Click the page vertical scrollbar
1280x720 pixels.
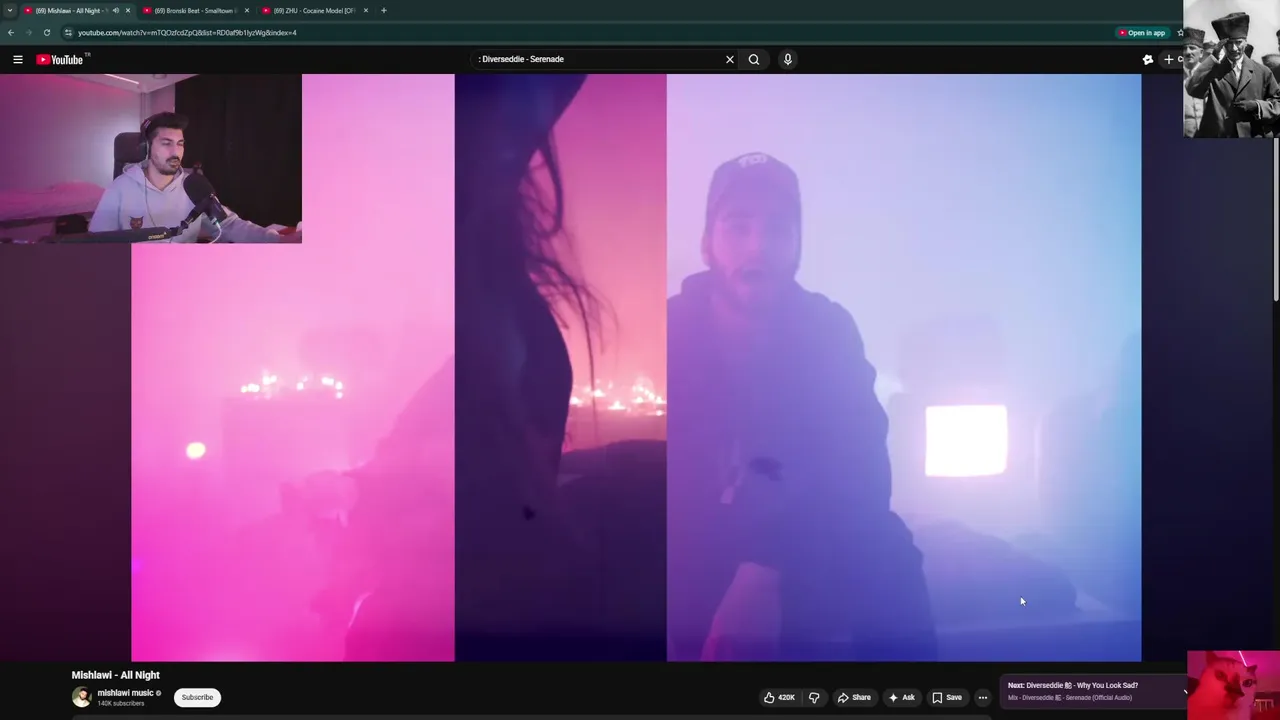[x=1276, y=218]
